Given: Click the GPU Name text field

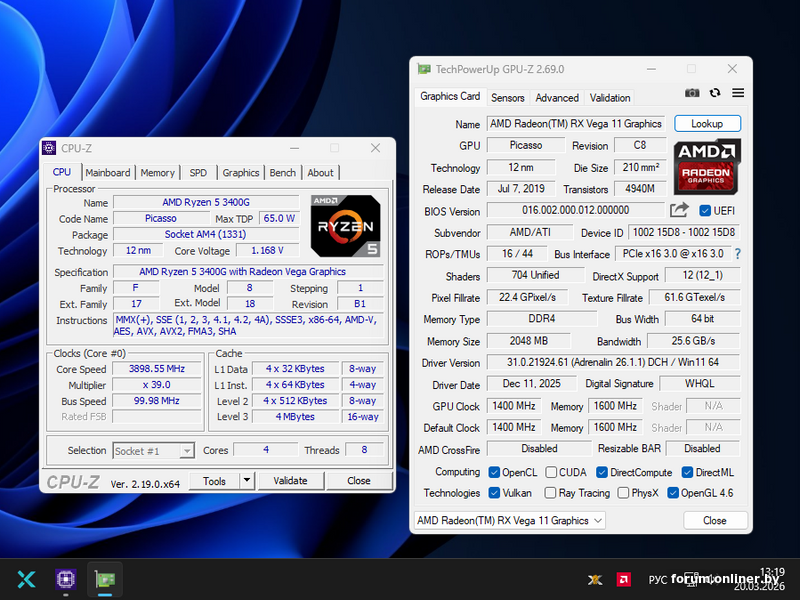Looking at the screenshot, I should [x=576, y=124].
